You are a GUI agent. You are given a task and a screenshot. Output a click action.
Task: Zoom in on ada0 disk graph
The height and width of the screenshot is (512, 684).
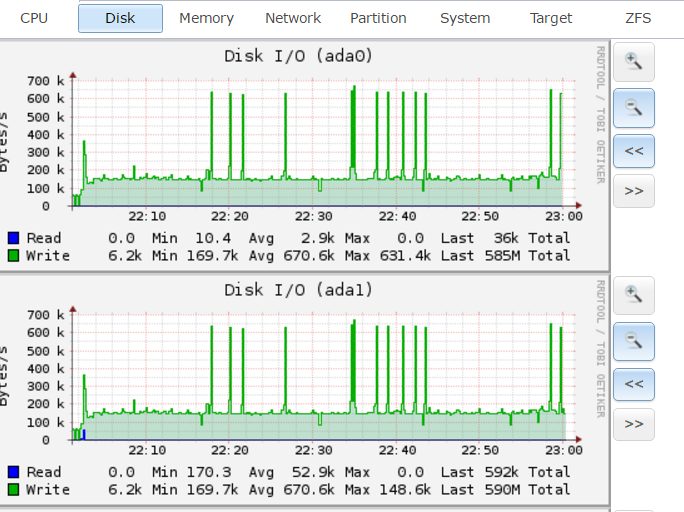(x=634, y=62)
